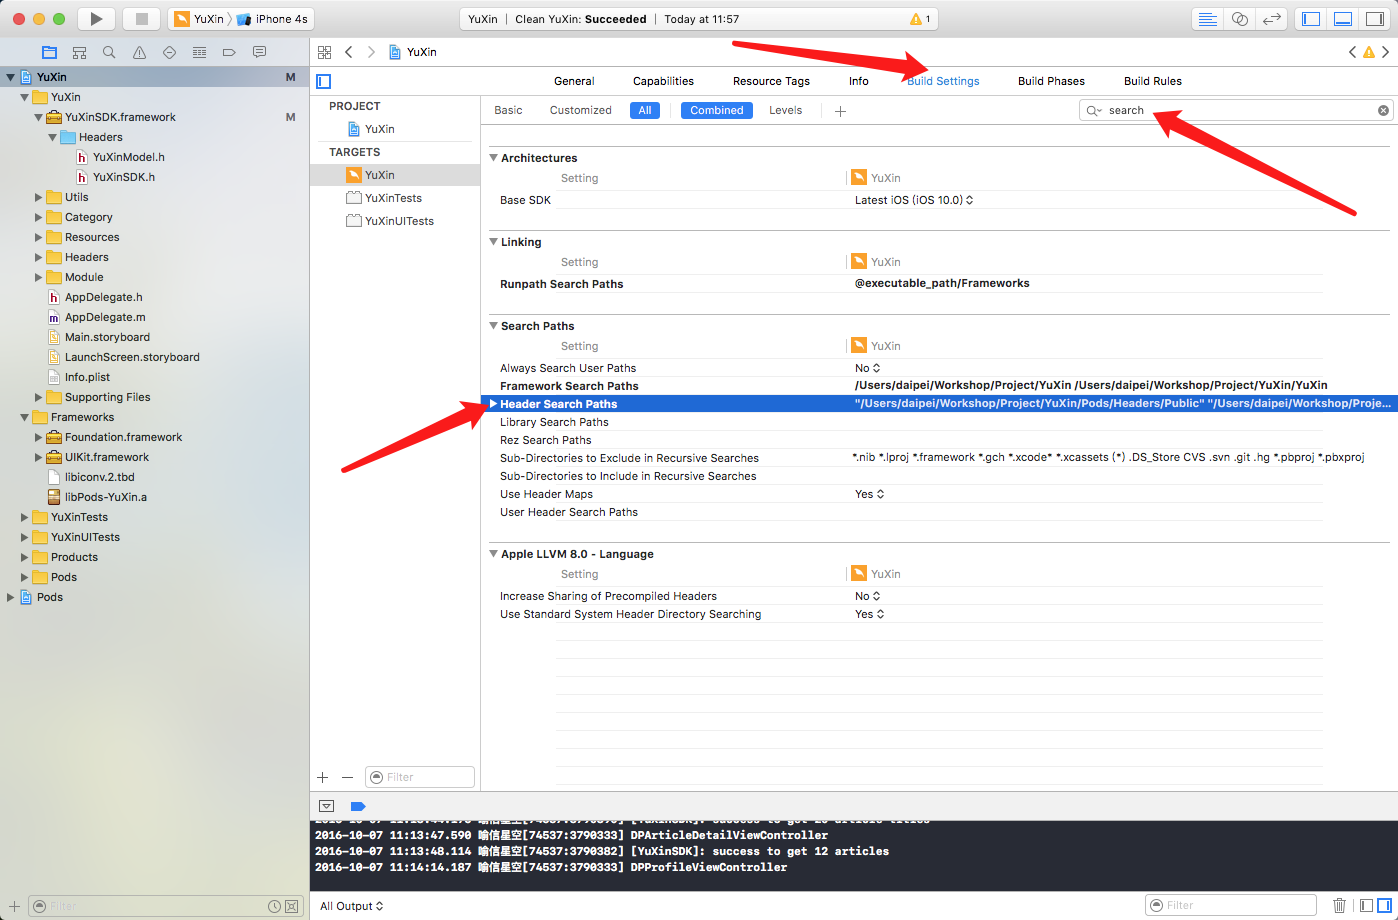Viewport: 1398px width, 920px height.
Task: Open the report navigator
Action: tap(259, 52)
